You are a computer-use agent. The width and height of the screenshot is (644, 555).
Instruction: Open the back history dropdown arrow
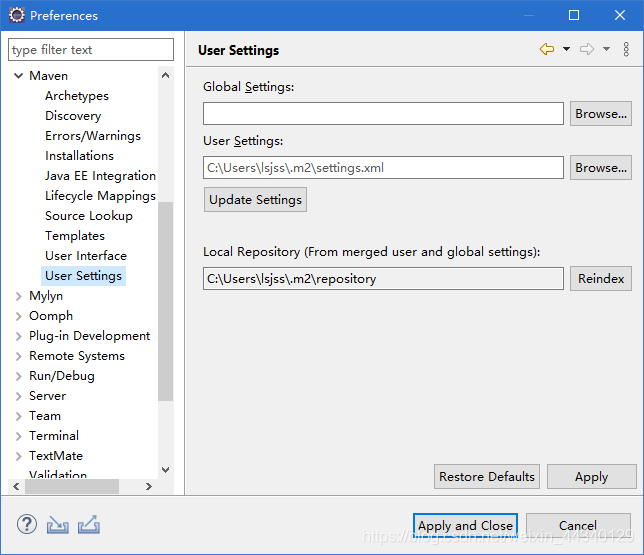click(x=566, y=49)
